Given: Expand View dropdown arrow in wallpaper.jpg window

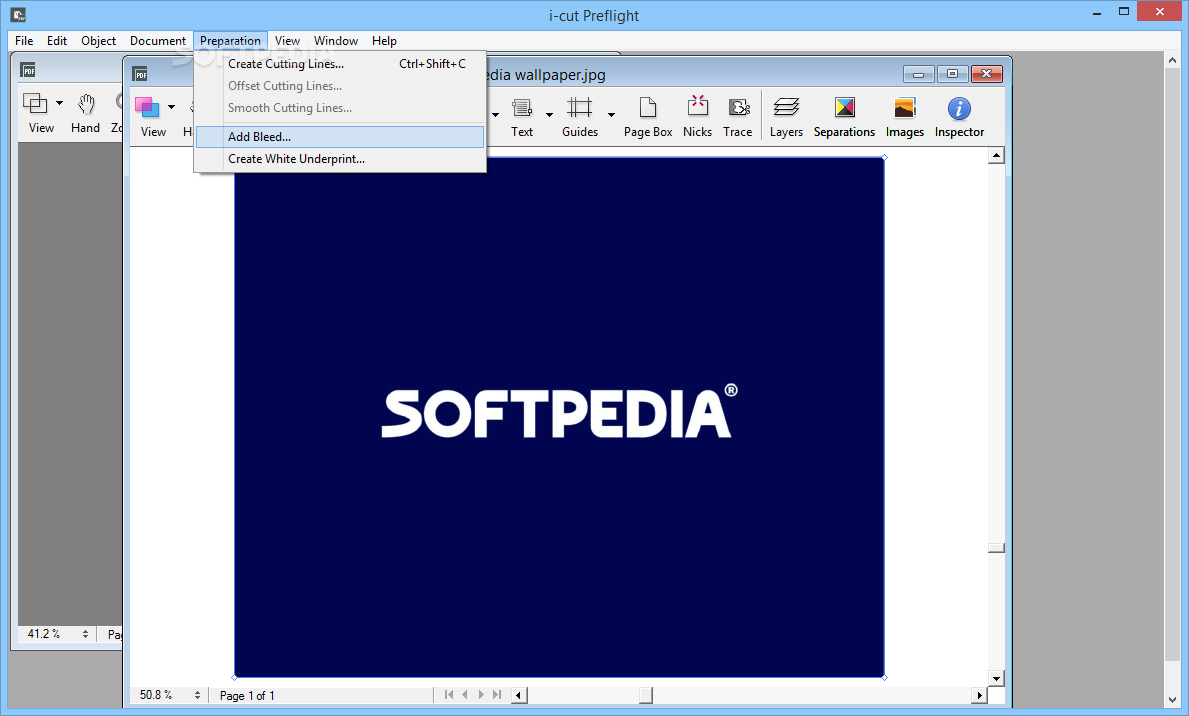Looking at the screenshot, I should (171, 107).
